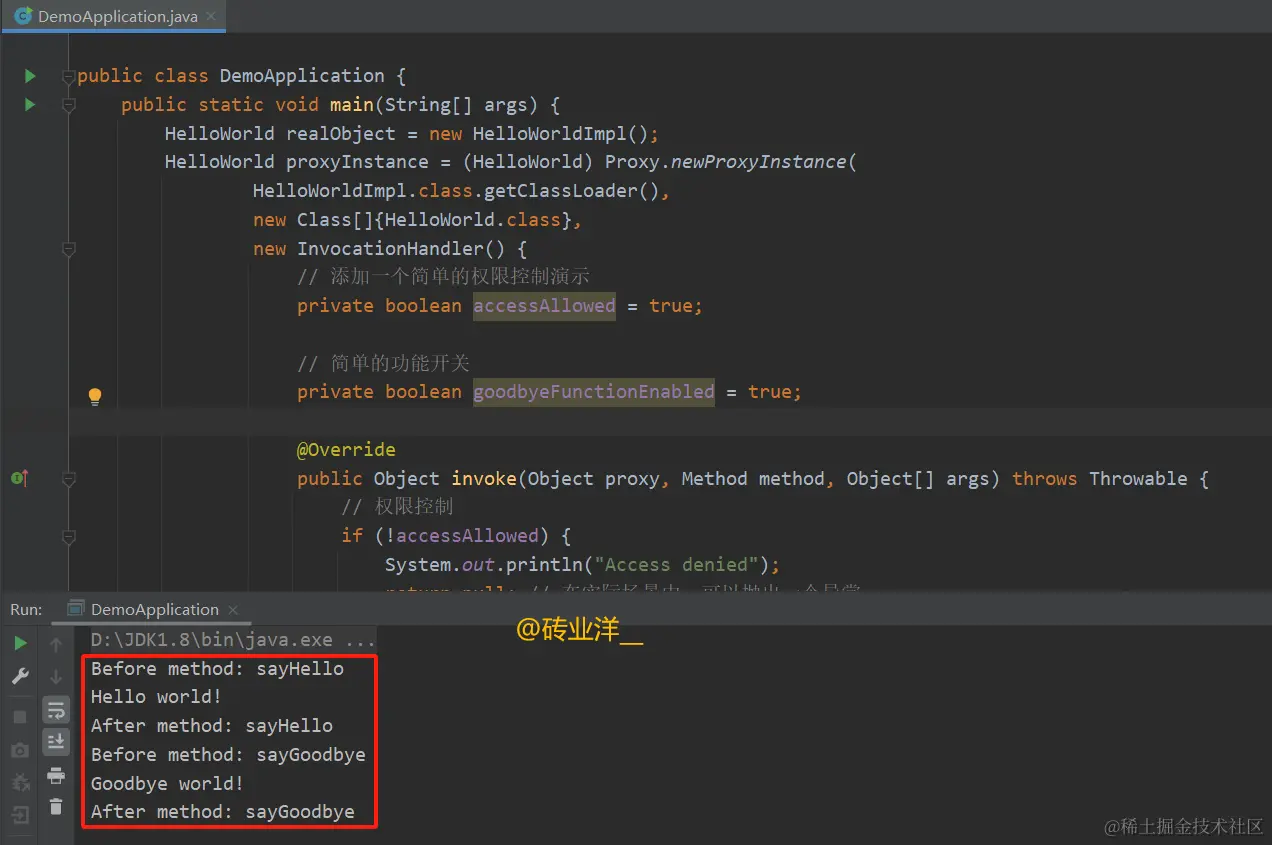The height and width of the screenshot is (845, 1272).
Task: Click console line 'After method: sayGoodbye'
Action: click(x=223, y=812)
